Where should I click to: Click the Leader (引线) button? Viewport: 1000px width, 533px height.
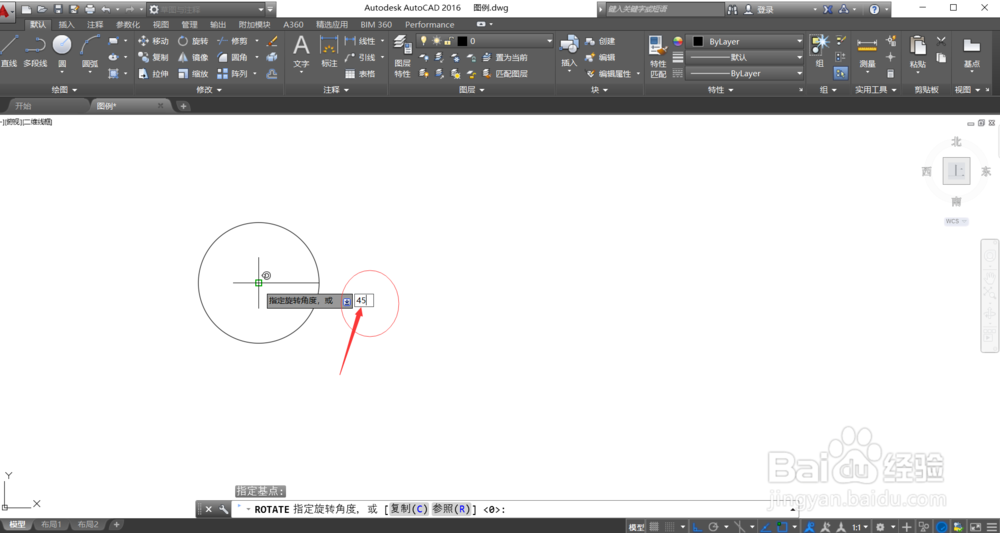point(360,57)
